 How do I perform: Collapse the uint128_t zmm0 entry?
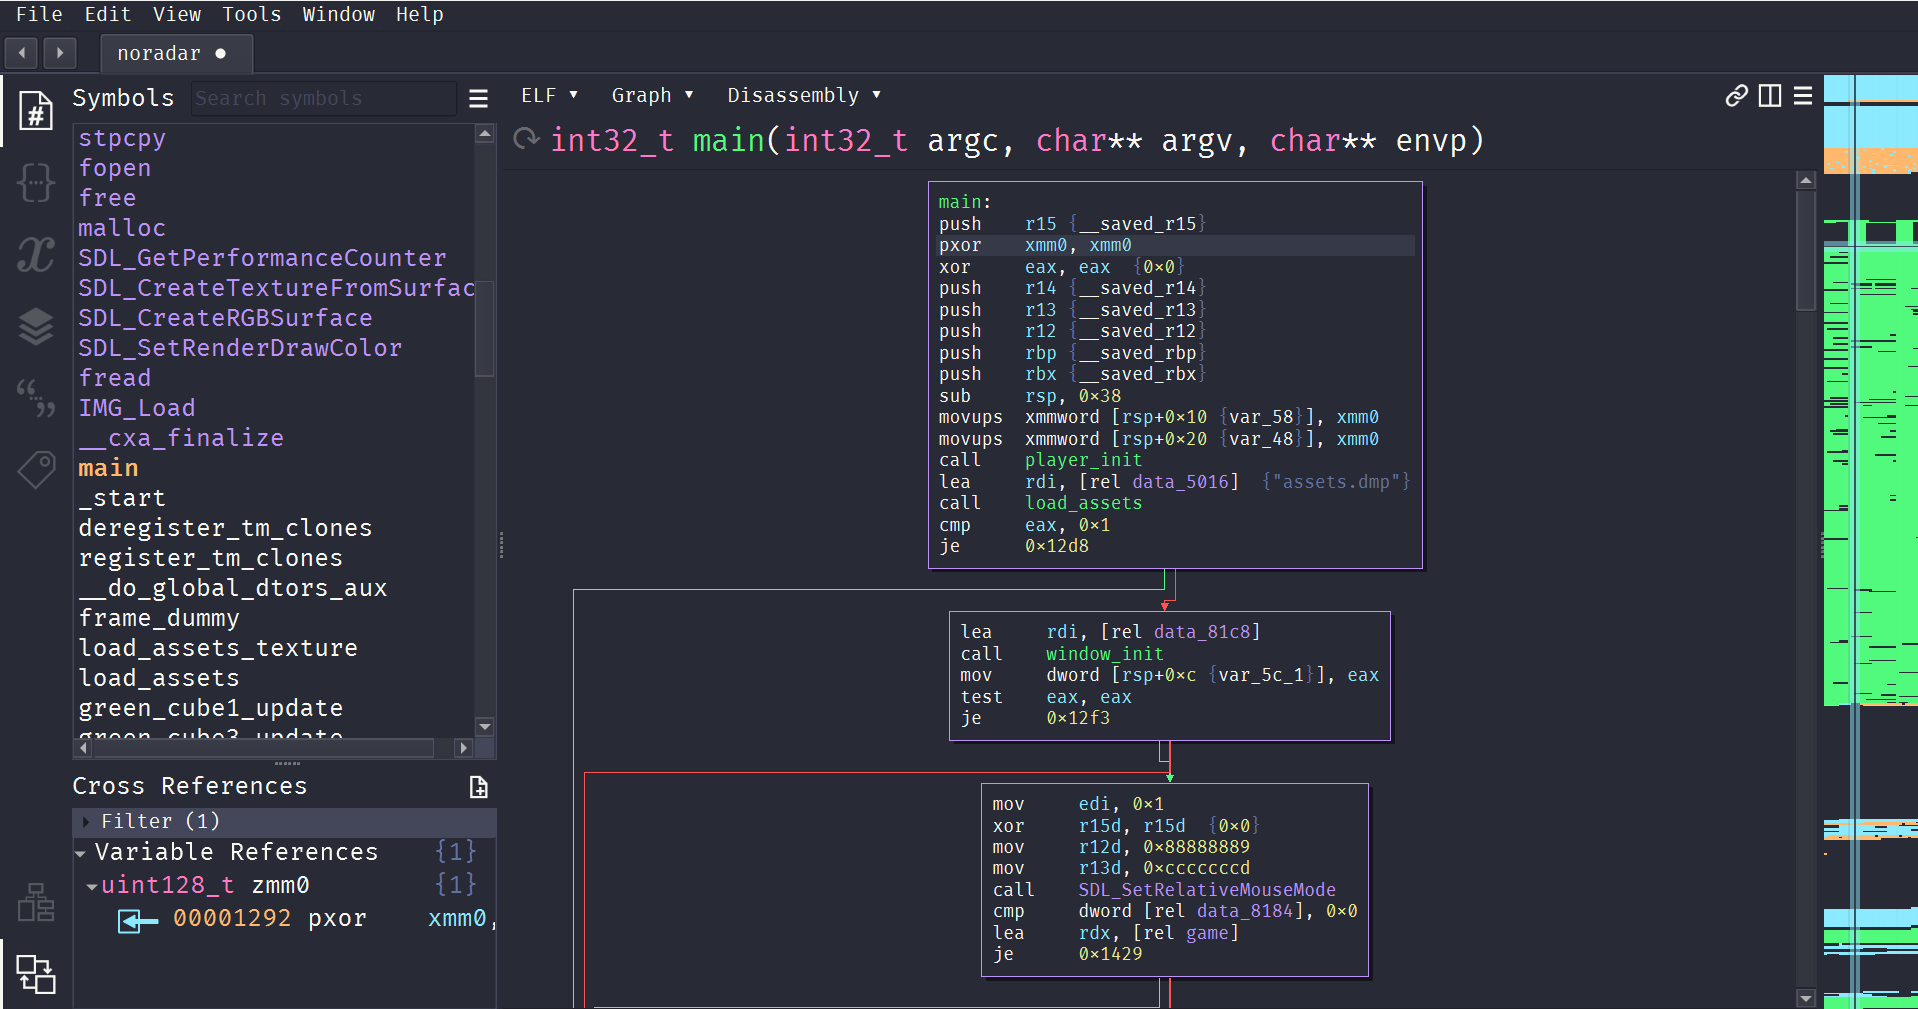click(92, 886)
